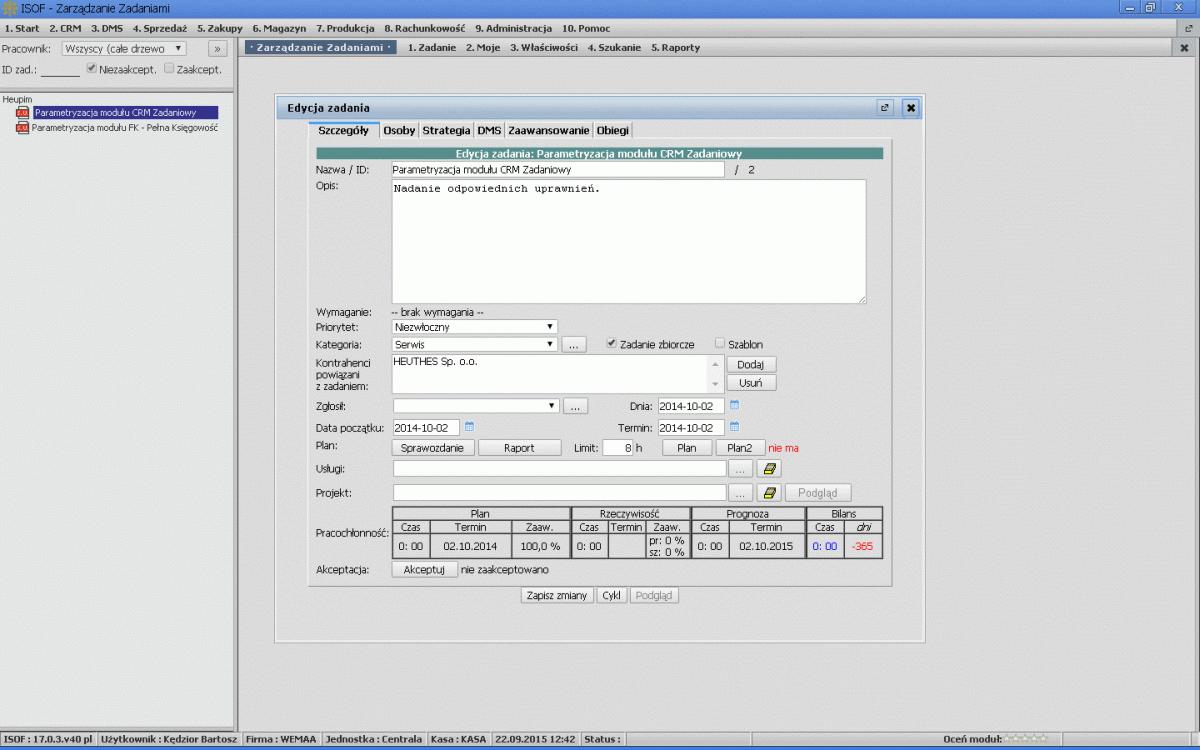Switch to the Osoby tab
The image size is (1200, 750).
[399, 130]
